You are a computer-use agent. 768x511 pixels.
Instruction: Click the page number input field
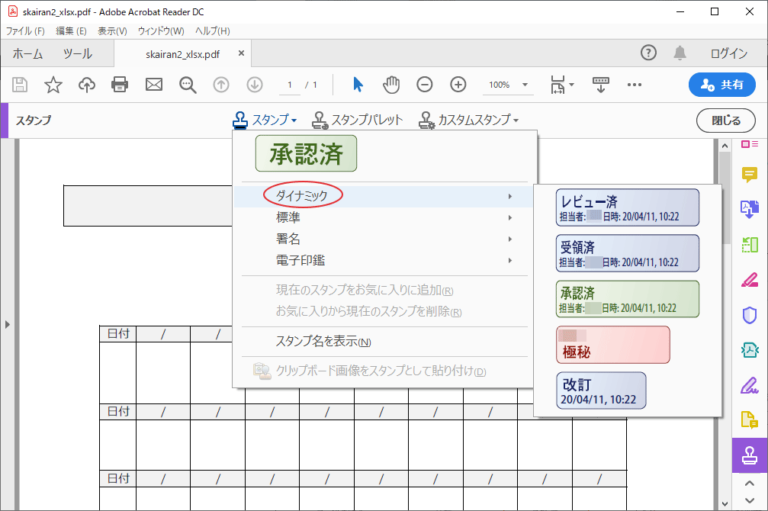tap(289, 85)
